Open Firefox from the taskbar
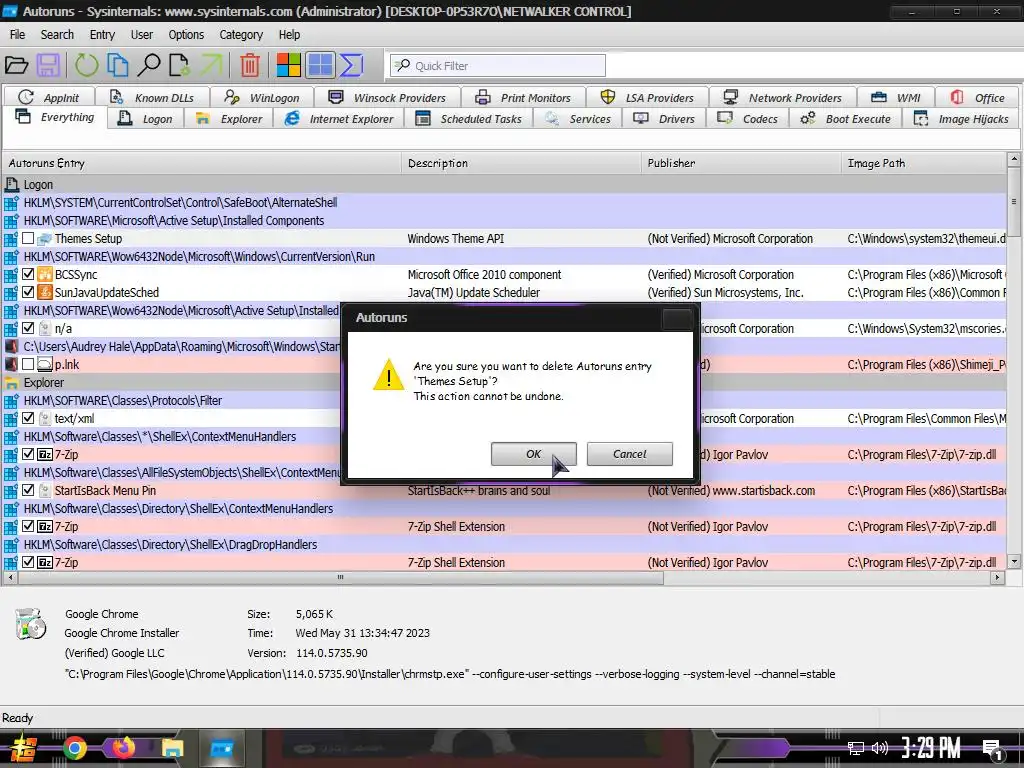 pyautogui.click(x=123, y=748)
